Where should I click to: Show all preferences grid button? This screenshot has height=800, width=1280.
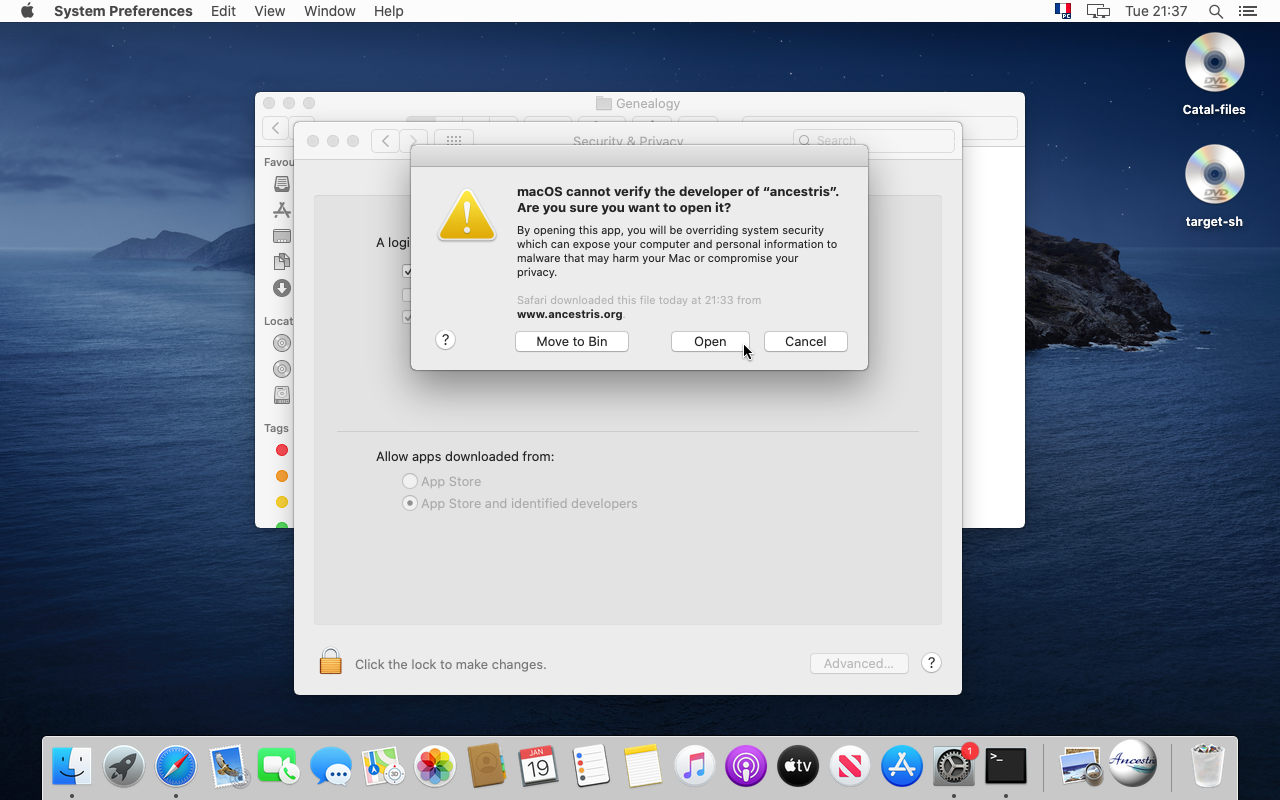(x=453, y=141)
